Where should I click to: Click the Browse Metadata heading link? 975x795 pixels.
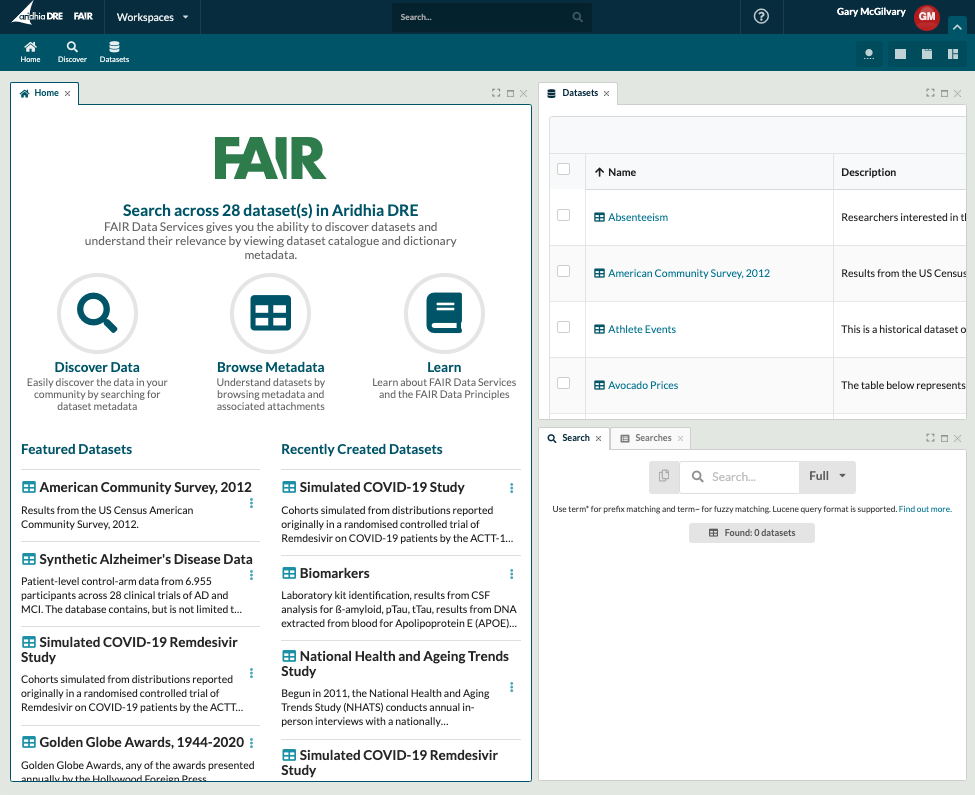tap(270, 367)
